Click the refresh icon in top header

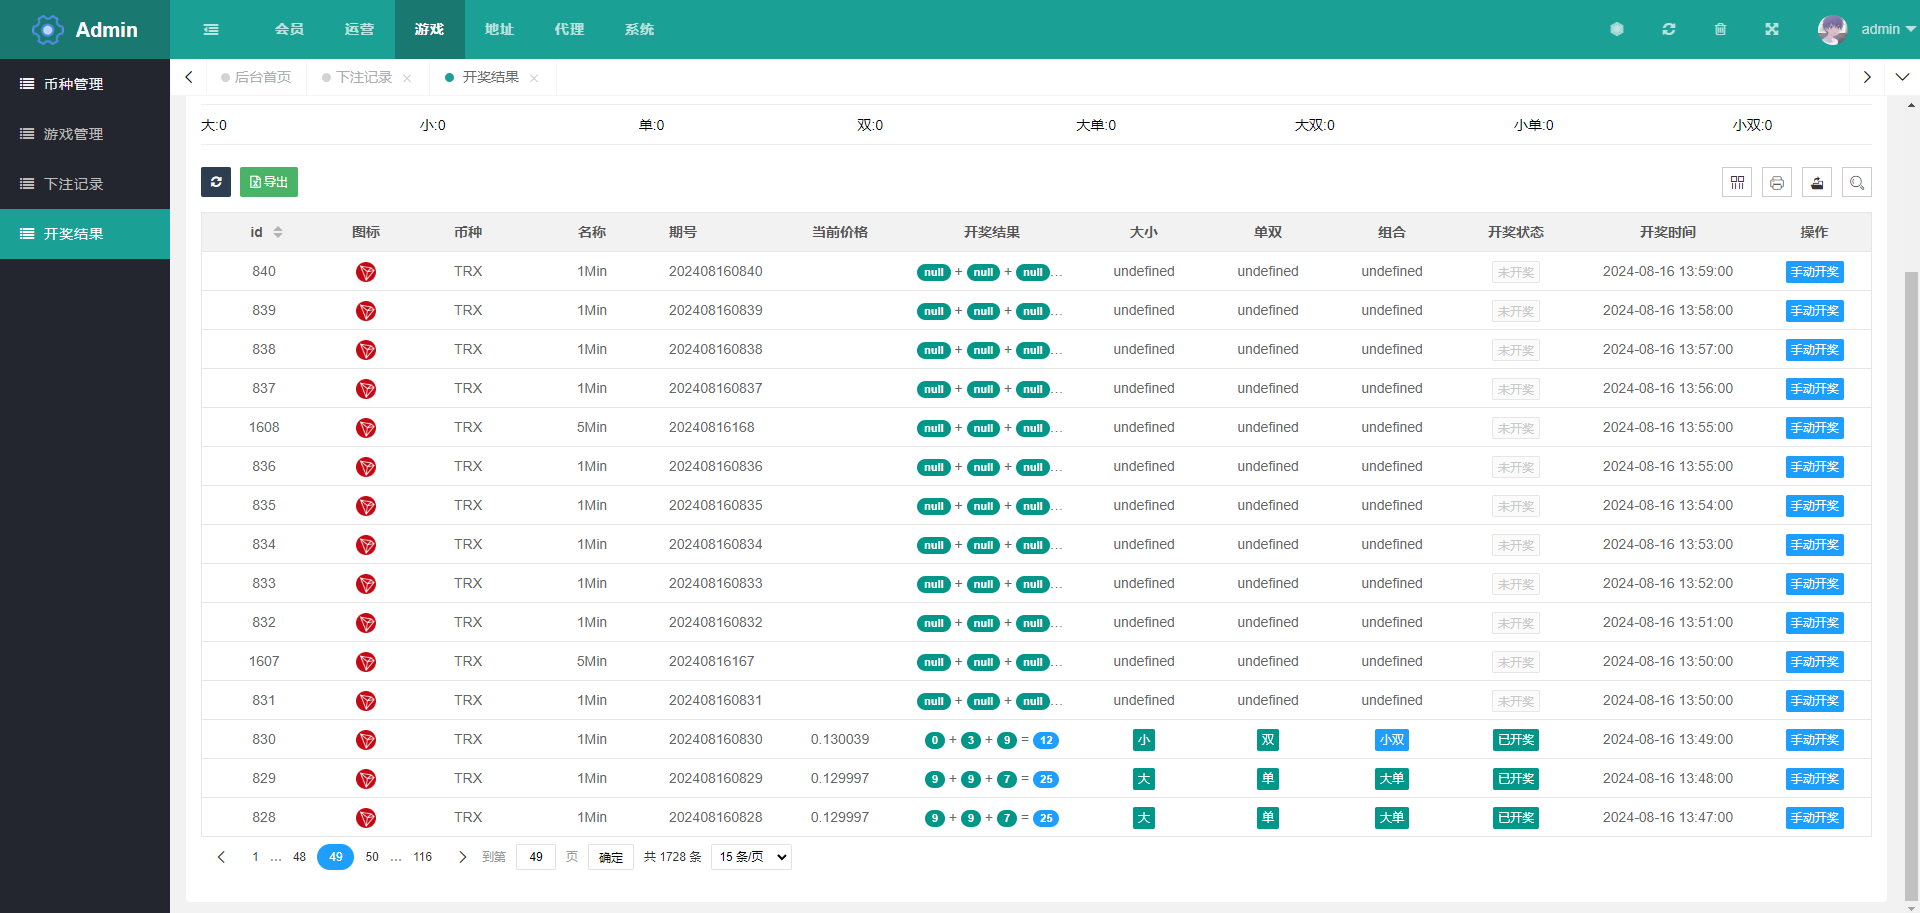click(1668, 29)
